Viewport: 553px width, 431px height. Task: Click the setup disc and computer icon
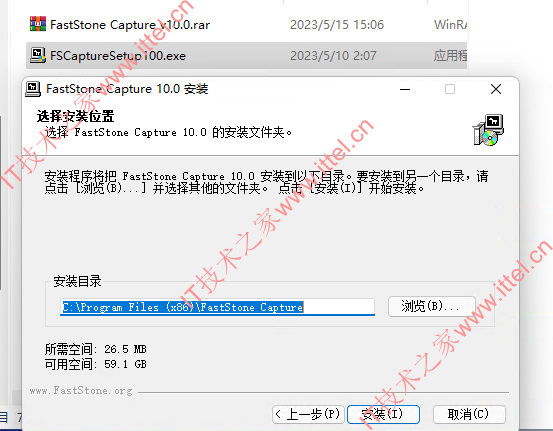pyautogui.click(x=488, y=130)
